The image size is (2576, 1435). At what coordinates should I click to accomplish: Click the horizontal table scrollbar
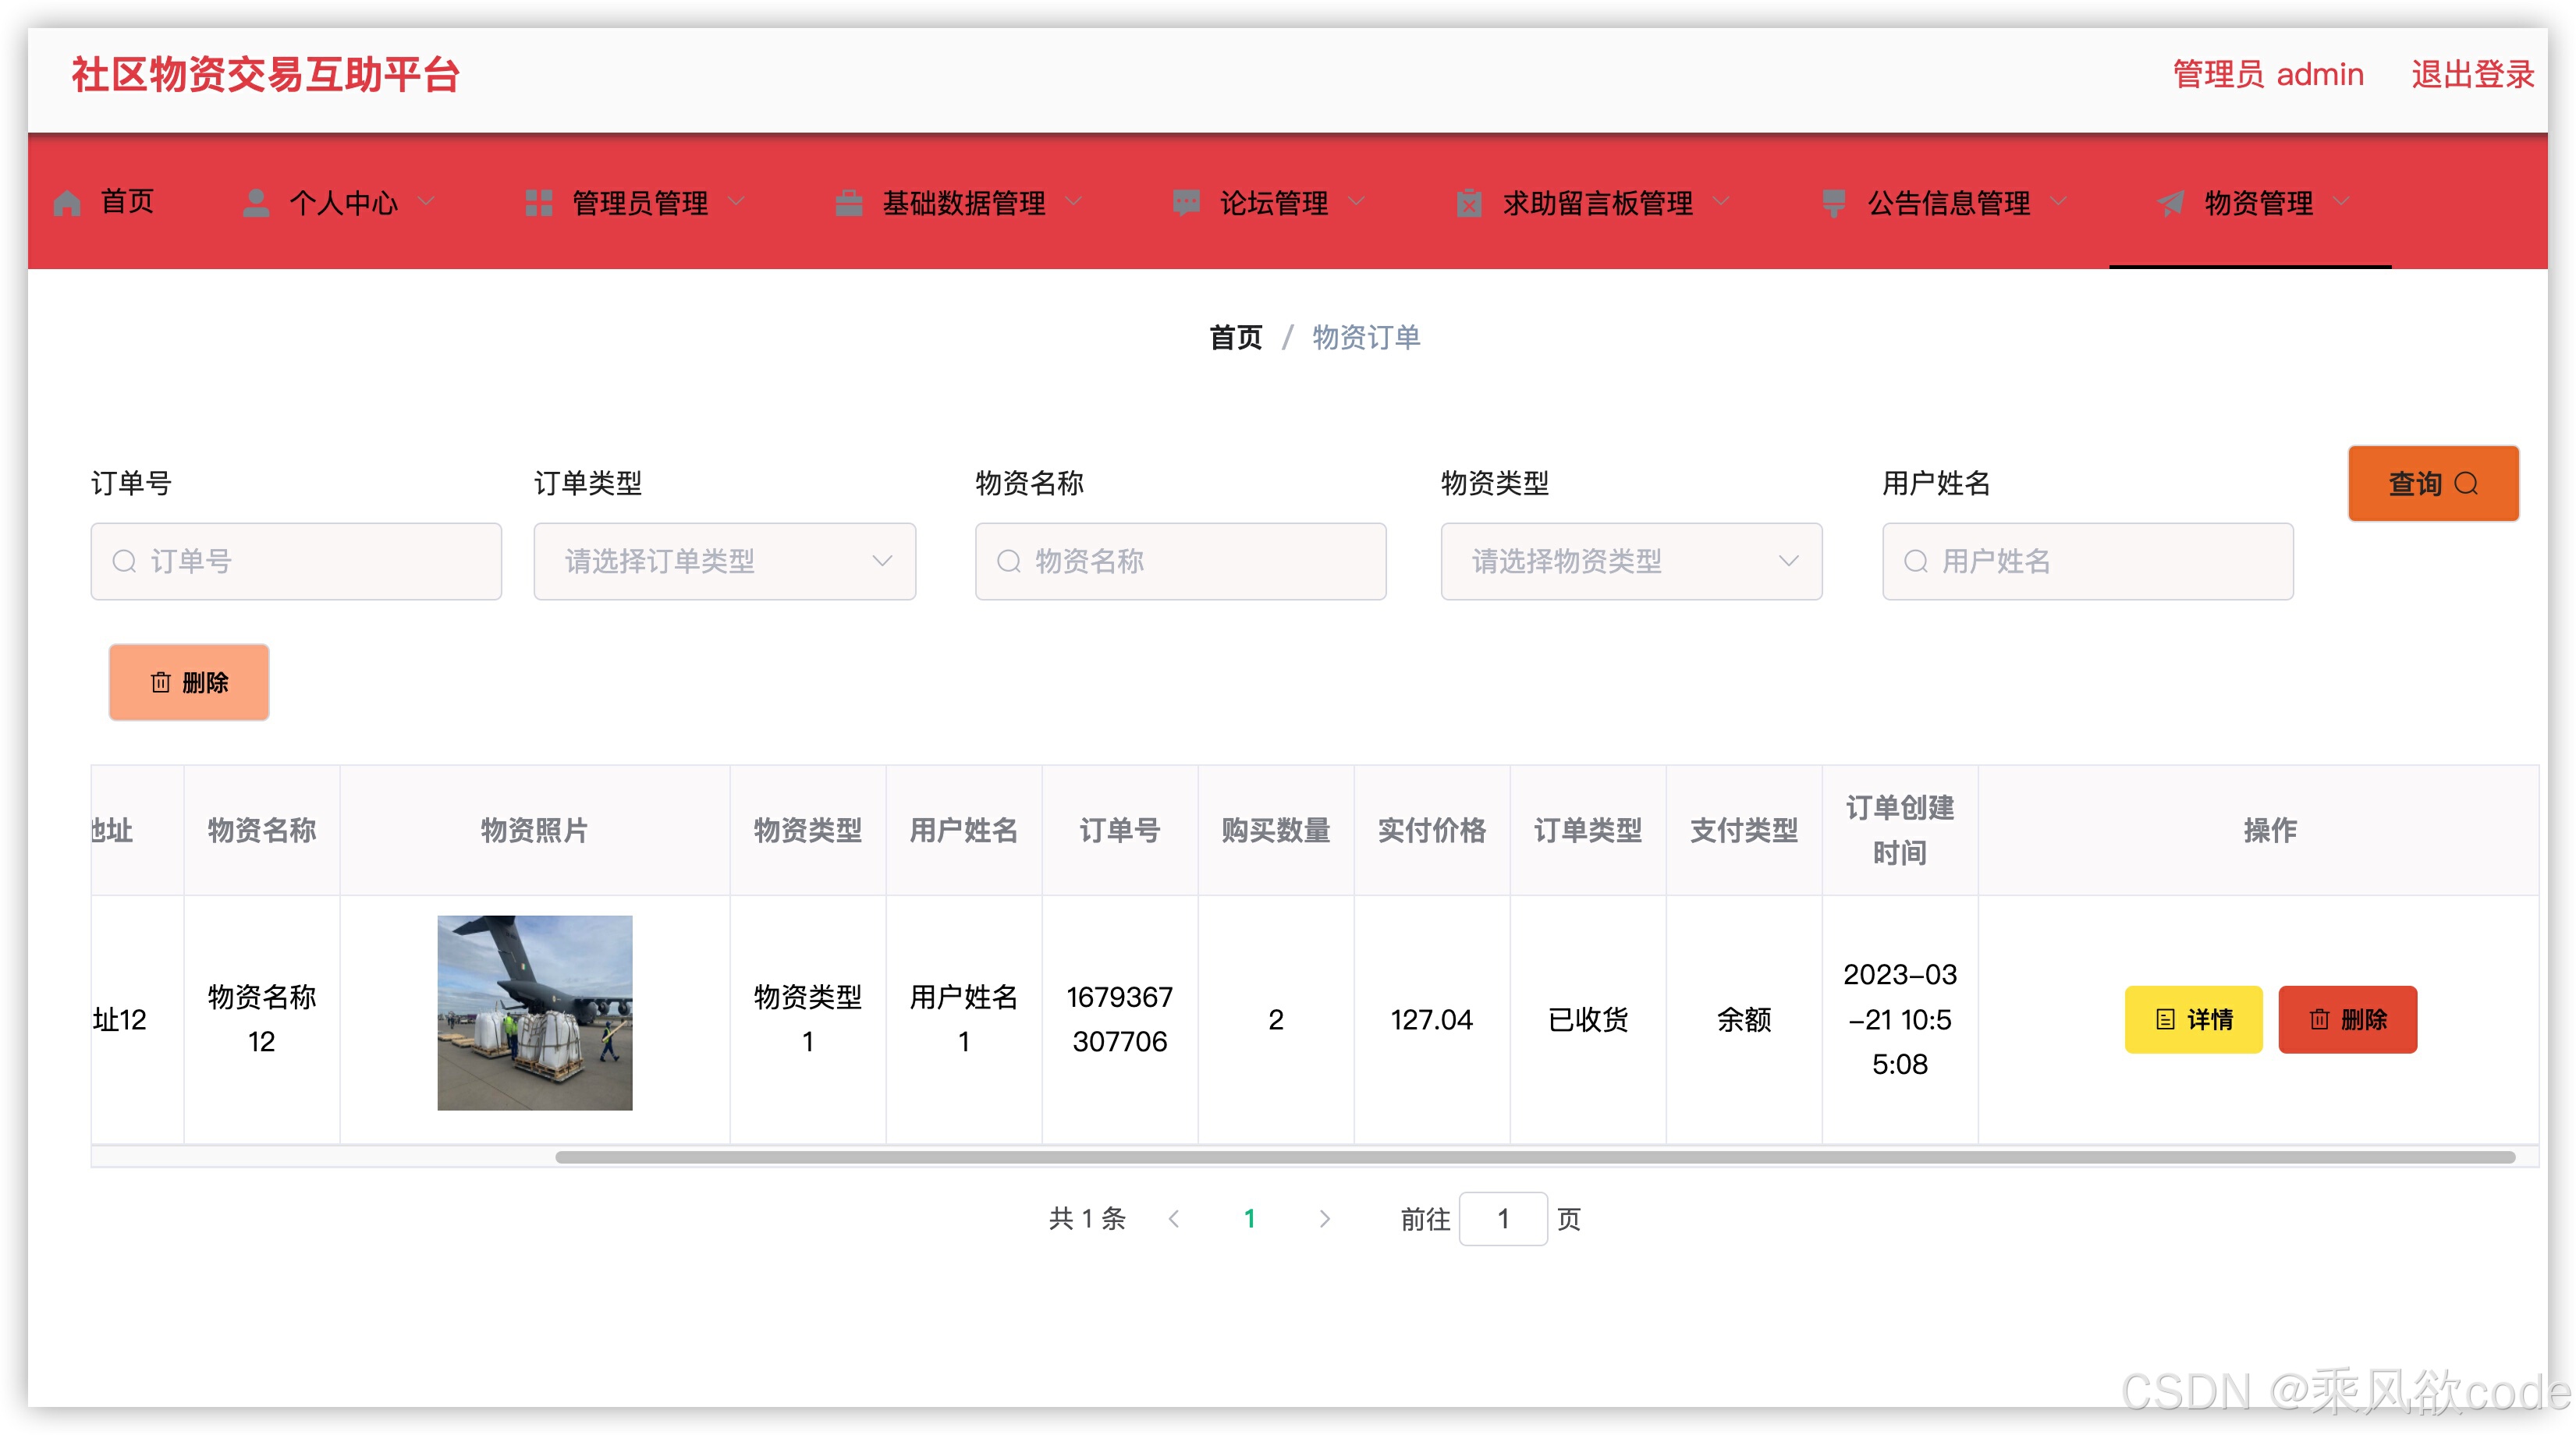(1534, 1157)
